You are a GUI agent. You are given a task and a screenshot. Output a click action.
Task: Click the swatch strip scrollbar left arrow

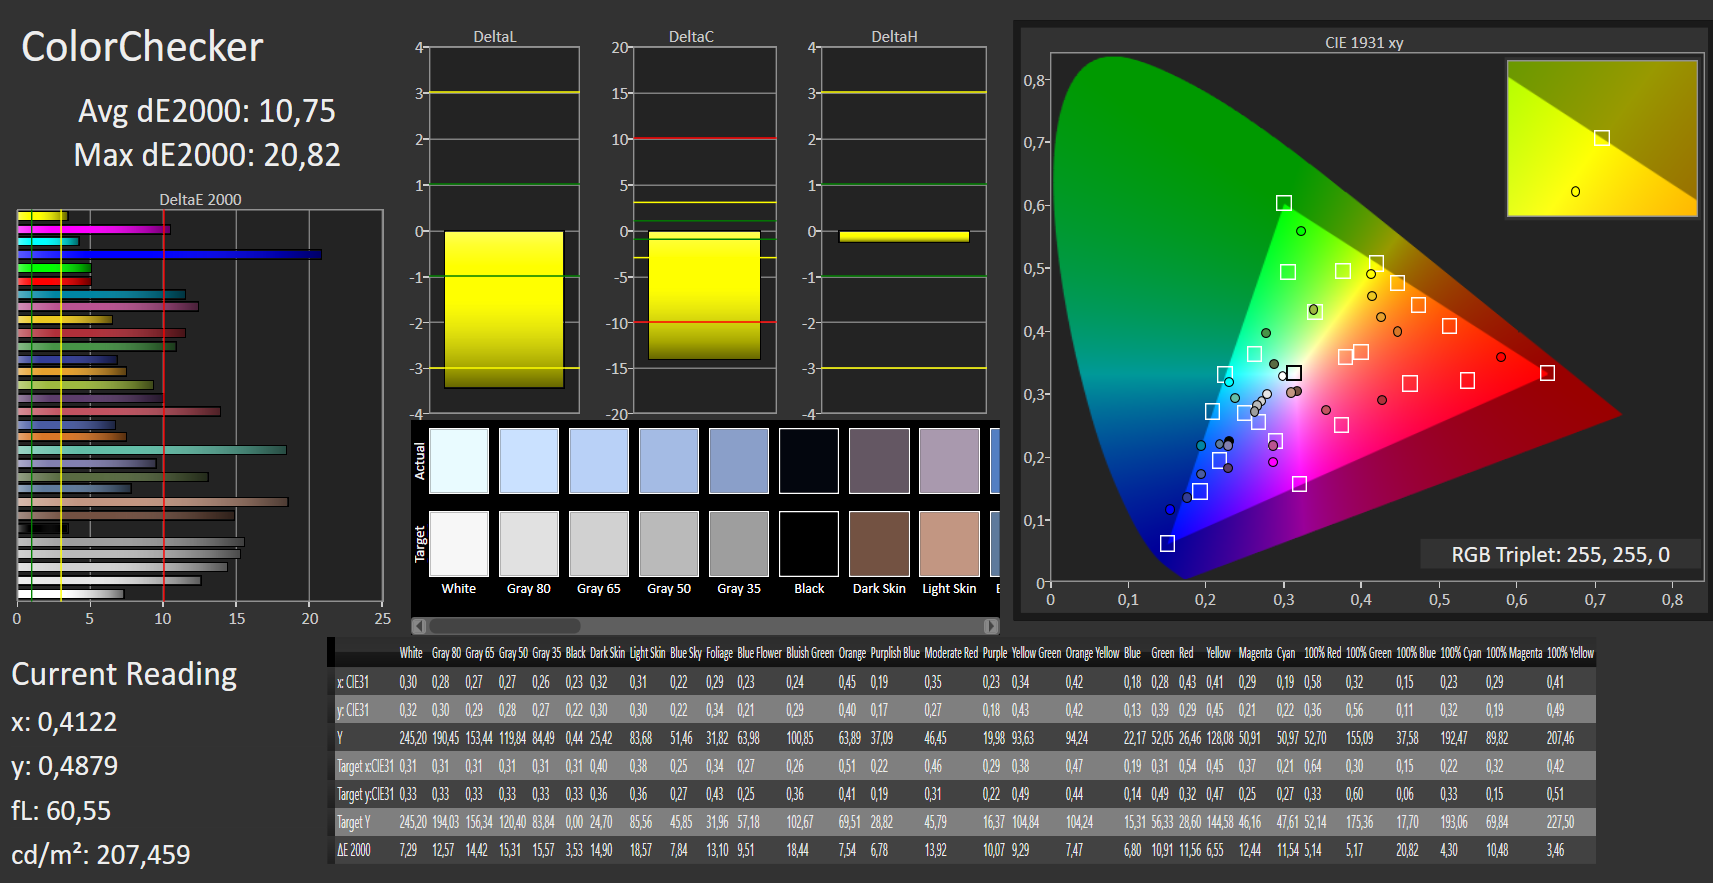pos(419,626)
